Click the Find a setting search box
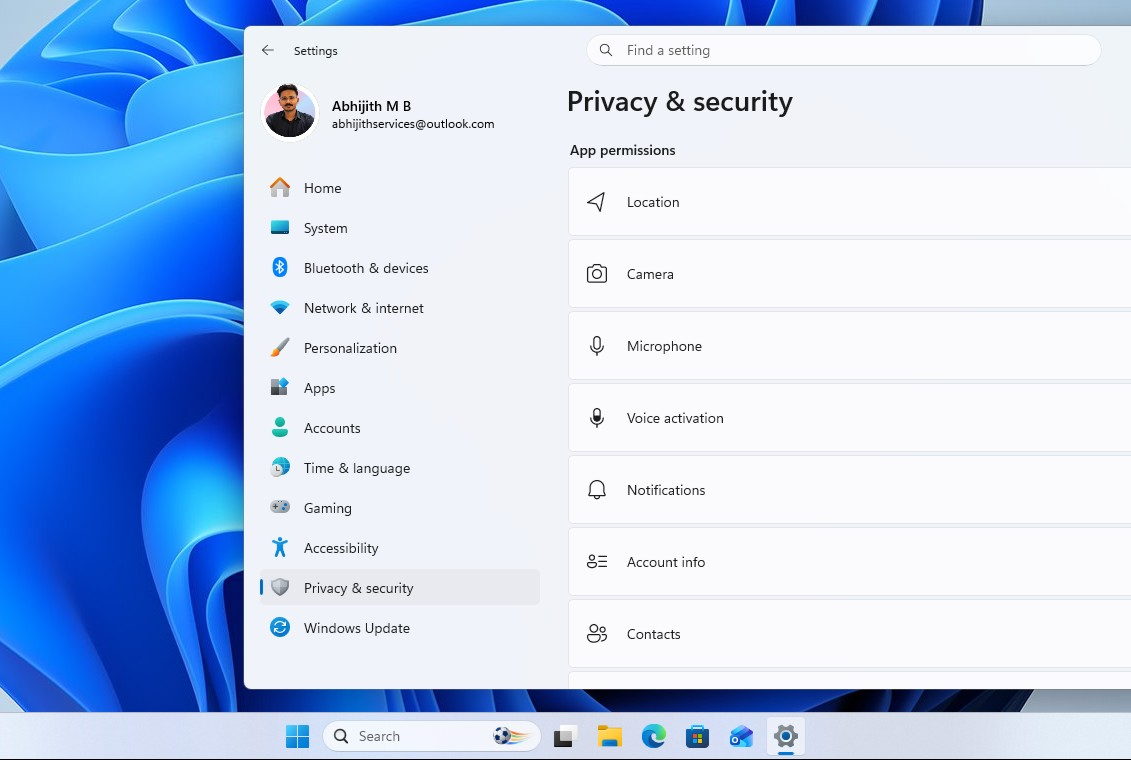 tap(843, 50)
